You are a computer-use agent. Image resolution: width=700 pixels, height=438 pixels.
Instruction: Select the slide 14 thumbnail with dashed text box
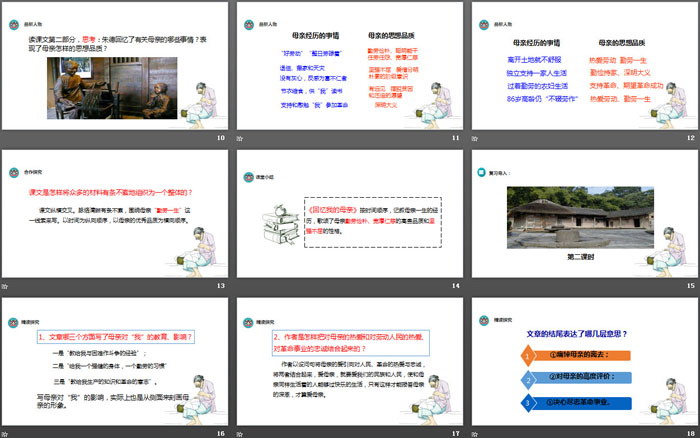[350, 212]
